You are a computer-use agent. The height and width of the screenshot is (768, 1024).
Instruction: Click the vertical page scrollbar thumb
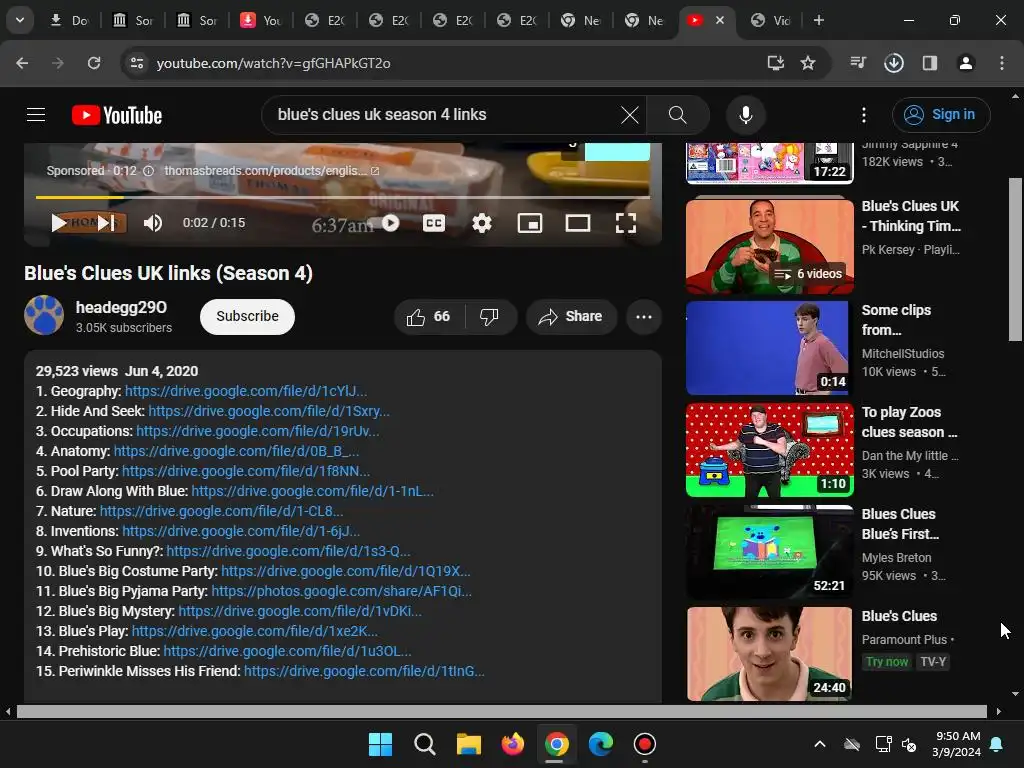1015,259
